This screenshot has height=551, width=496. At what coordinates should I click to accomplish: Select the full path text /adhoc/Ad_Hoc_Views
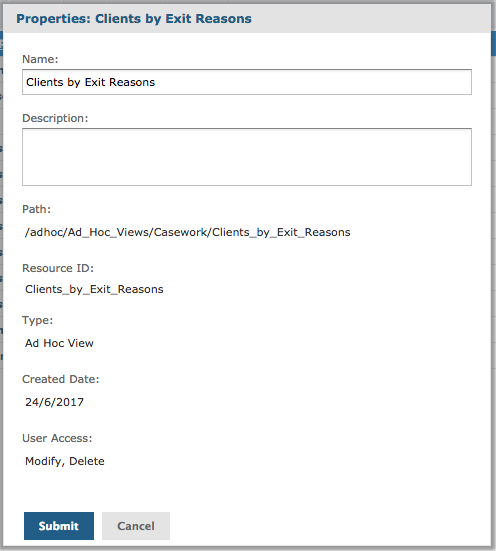click(187, 232)
